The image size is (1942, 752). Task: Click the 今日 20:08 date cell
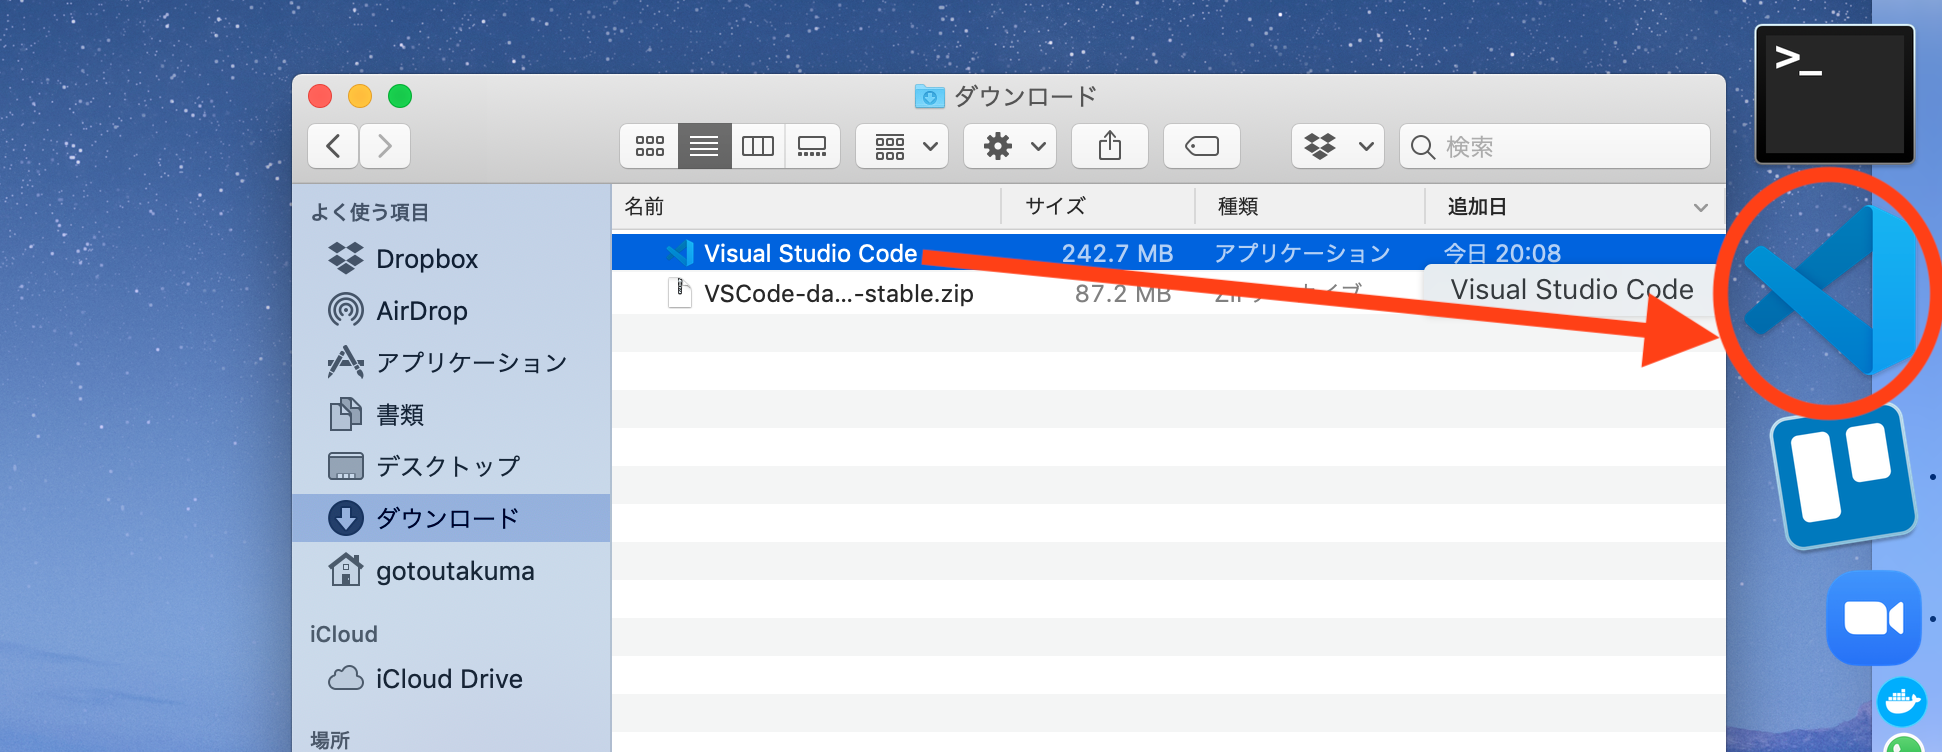1502,253
